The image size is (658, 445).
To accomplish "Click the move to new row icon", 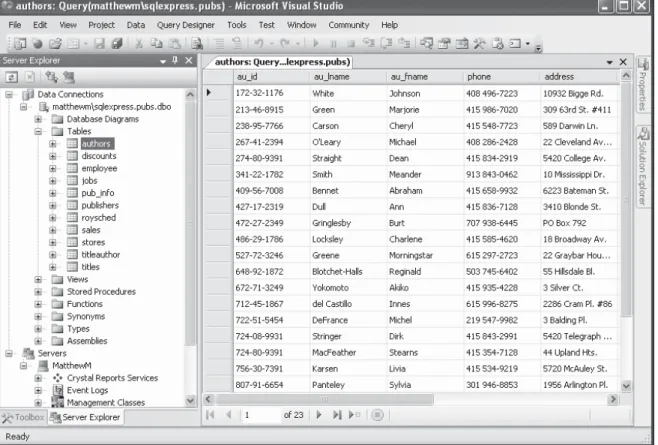I will click(355, 415).
